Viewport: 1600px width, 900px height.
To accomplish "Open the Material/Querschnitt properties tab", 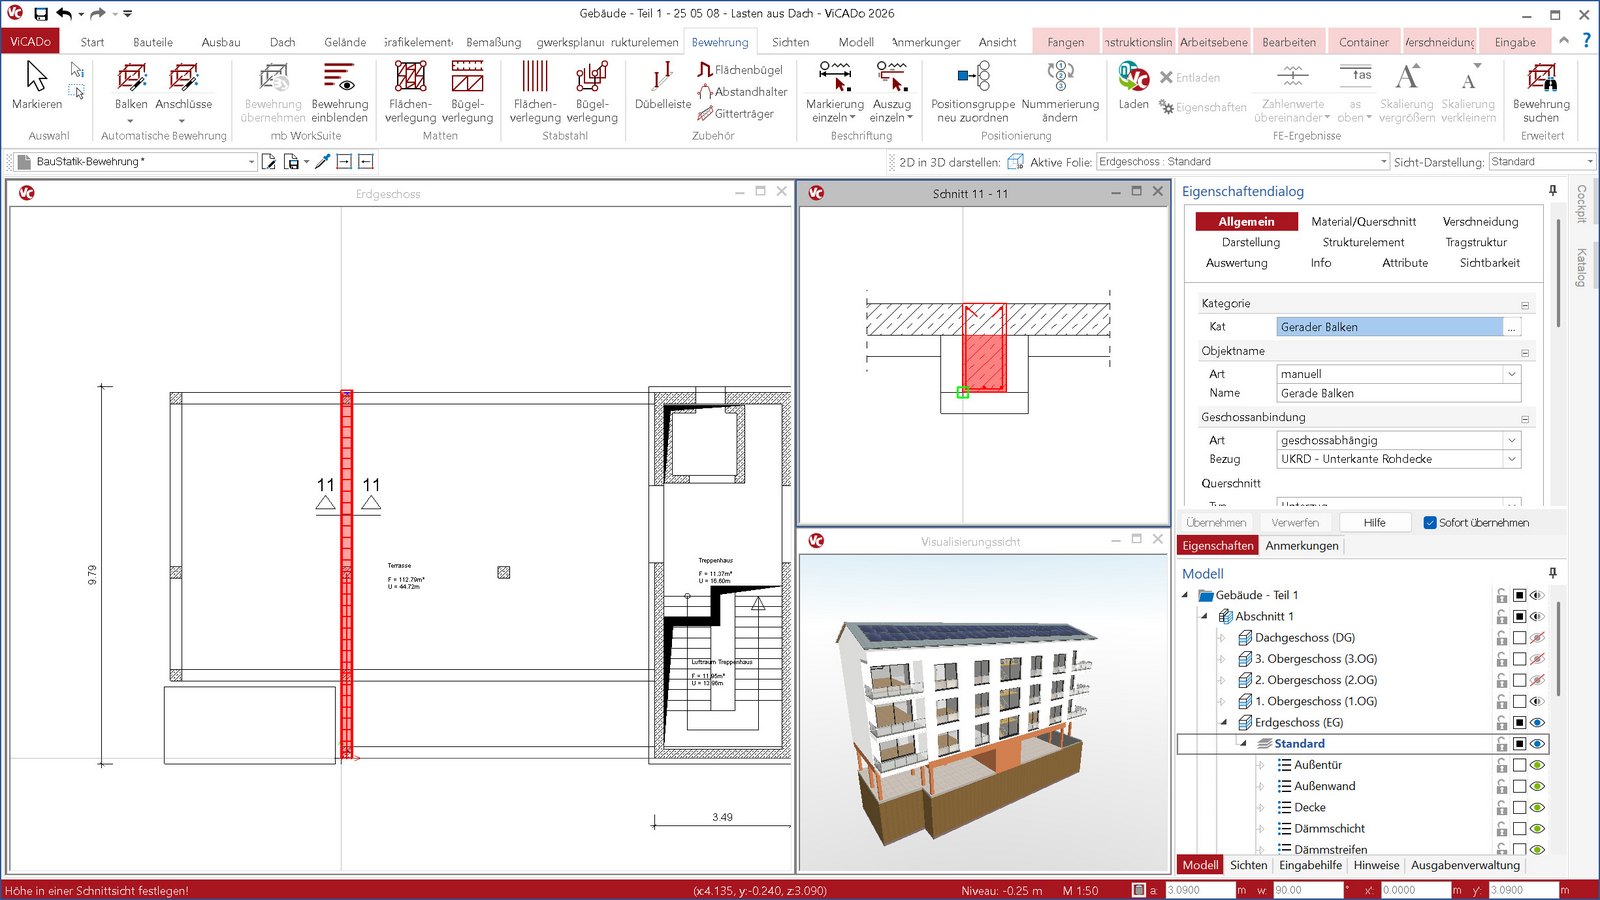I will (x=1363, y=222).
